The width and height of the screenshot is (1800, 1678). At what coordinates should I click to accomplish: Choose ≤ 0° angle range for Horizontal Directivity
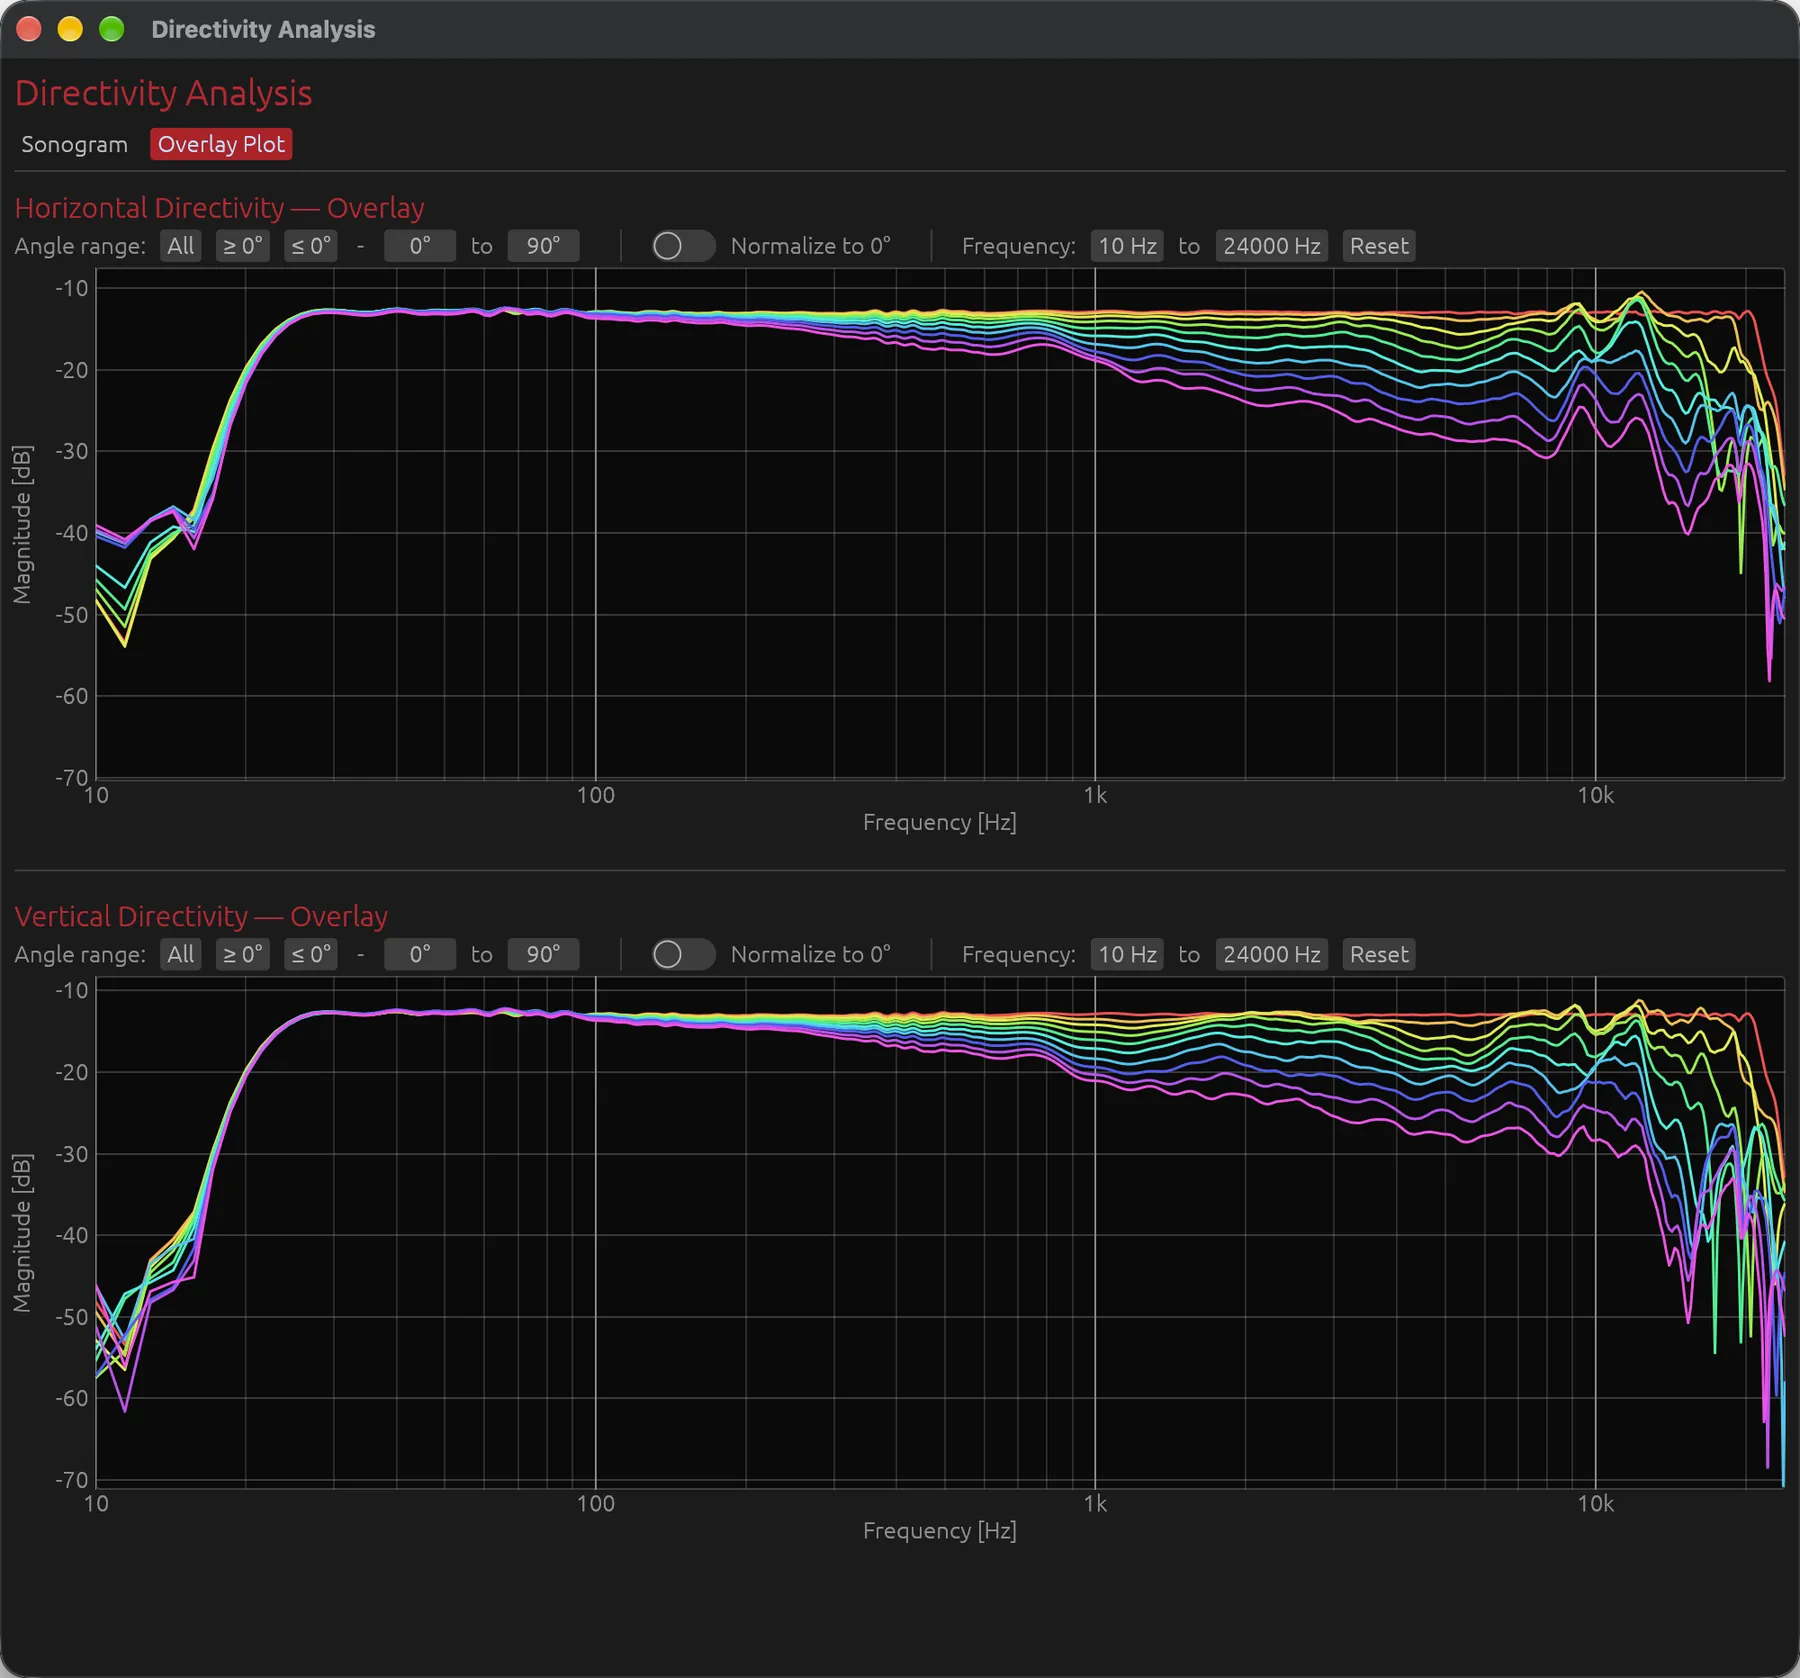[311, 246]
